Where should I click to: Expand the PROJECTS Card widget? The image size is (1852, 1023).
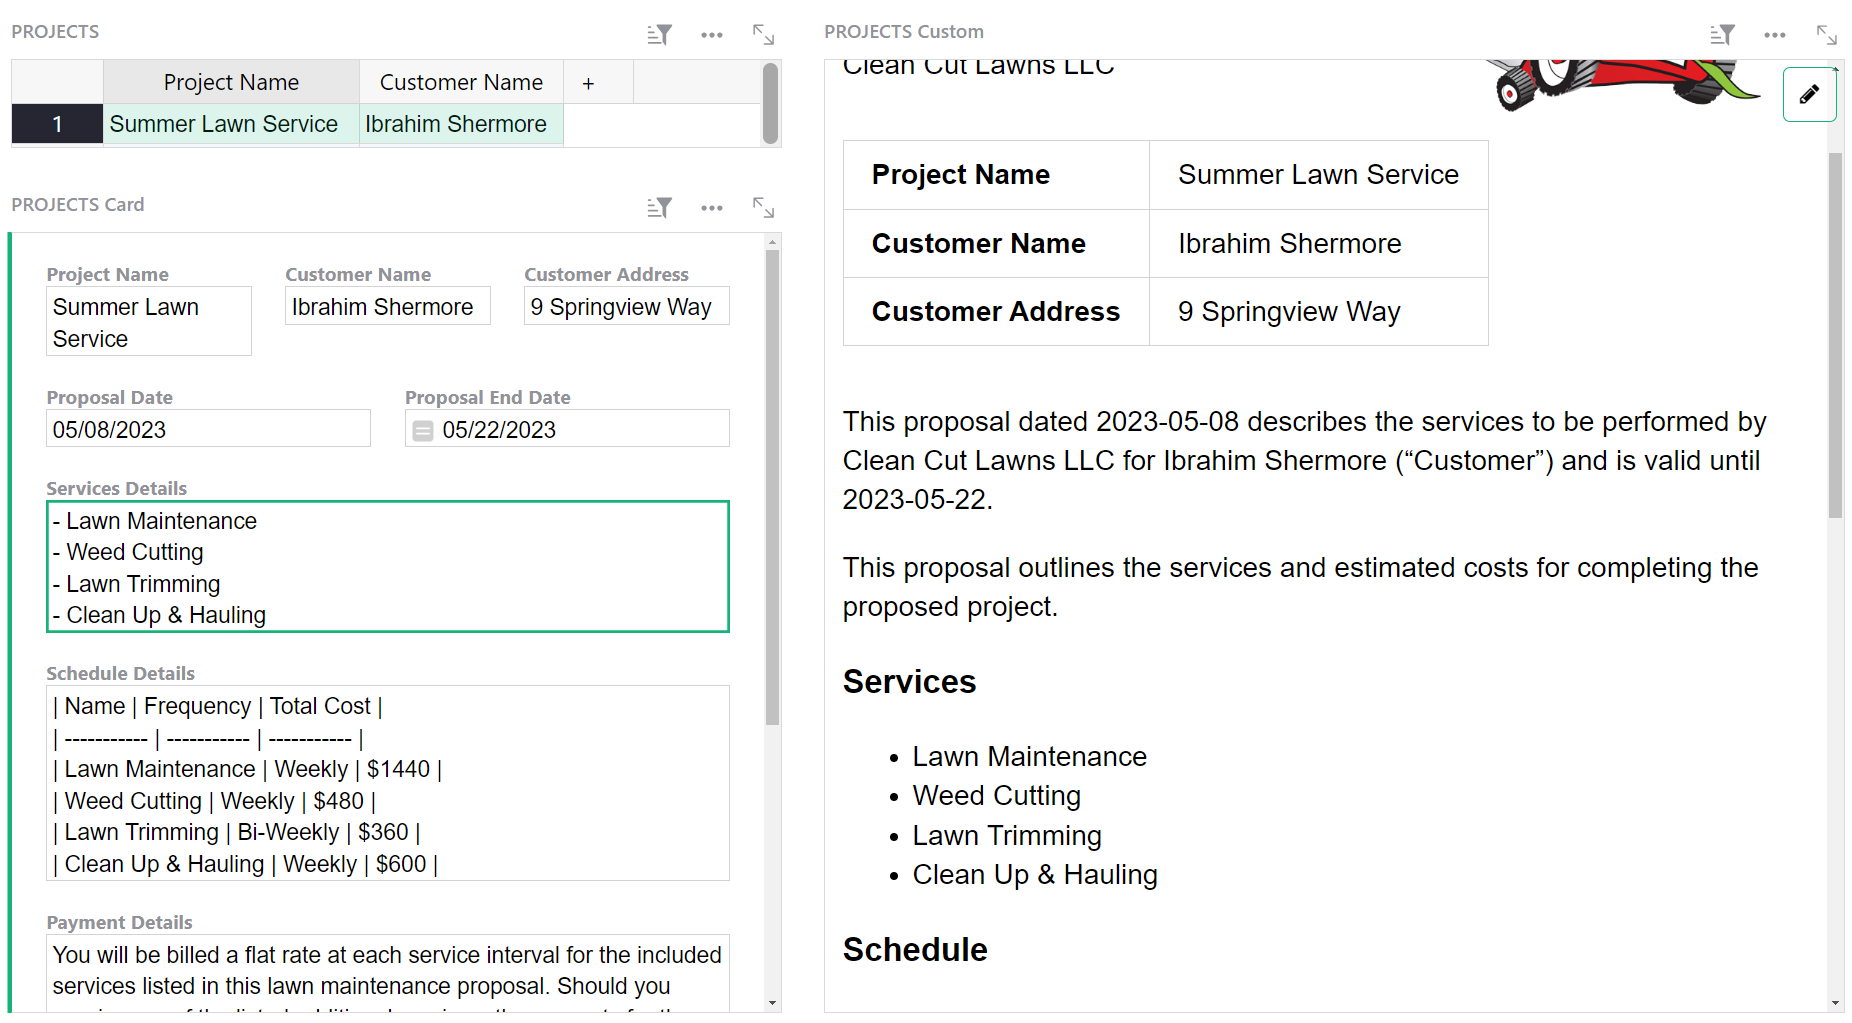pos(763,208)
